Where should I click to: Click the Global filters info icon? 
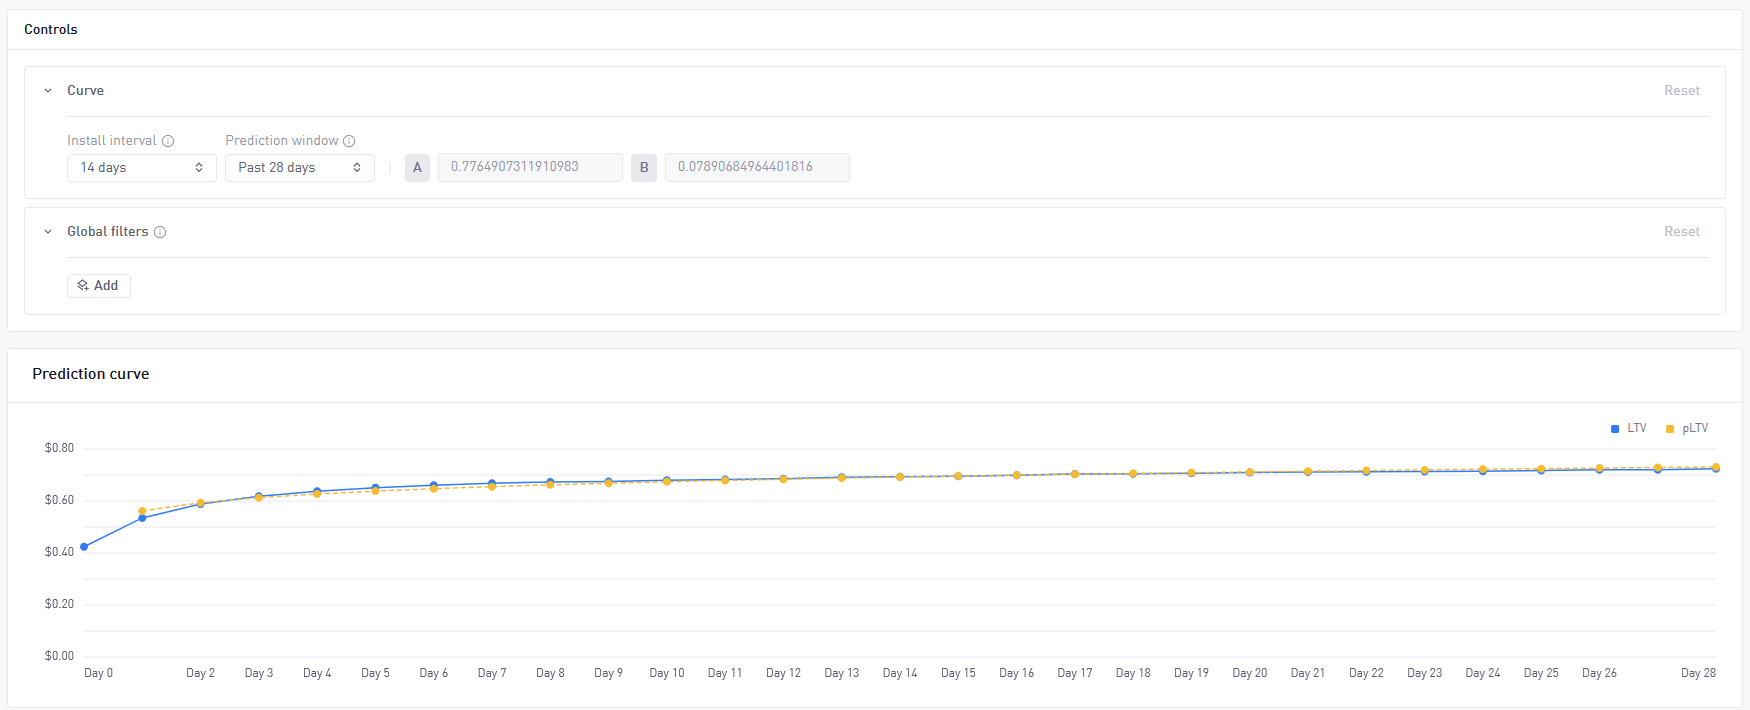click(x=160, y=232)
